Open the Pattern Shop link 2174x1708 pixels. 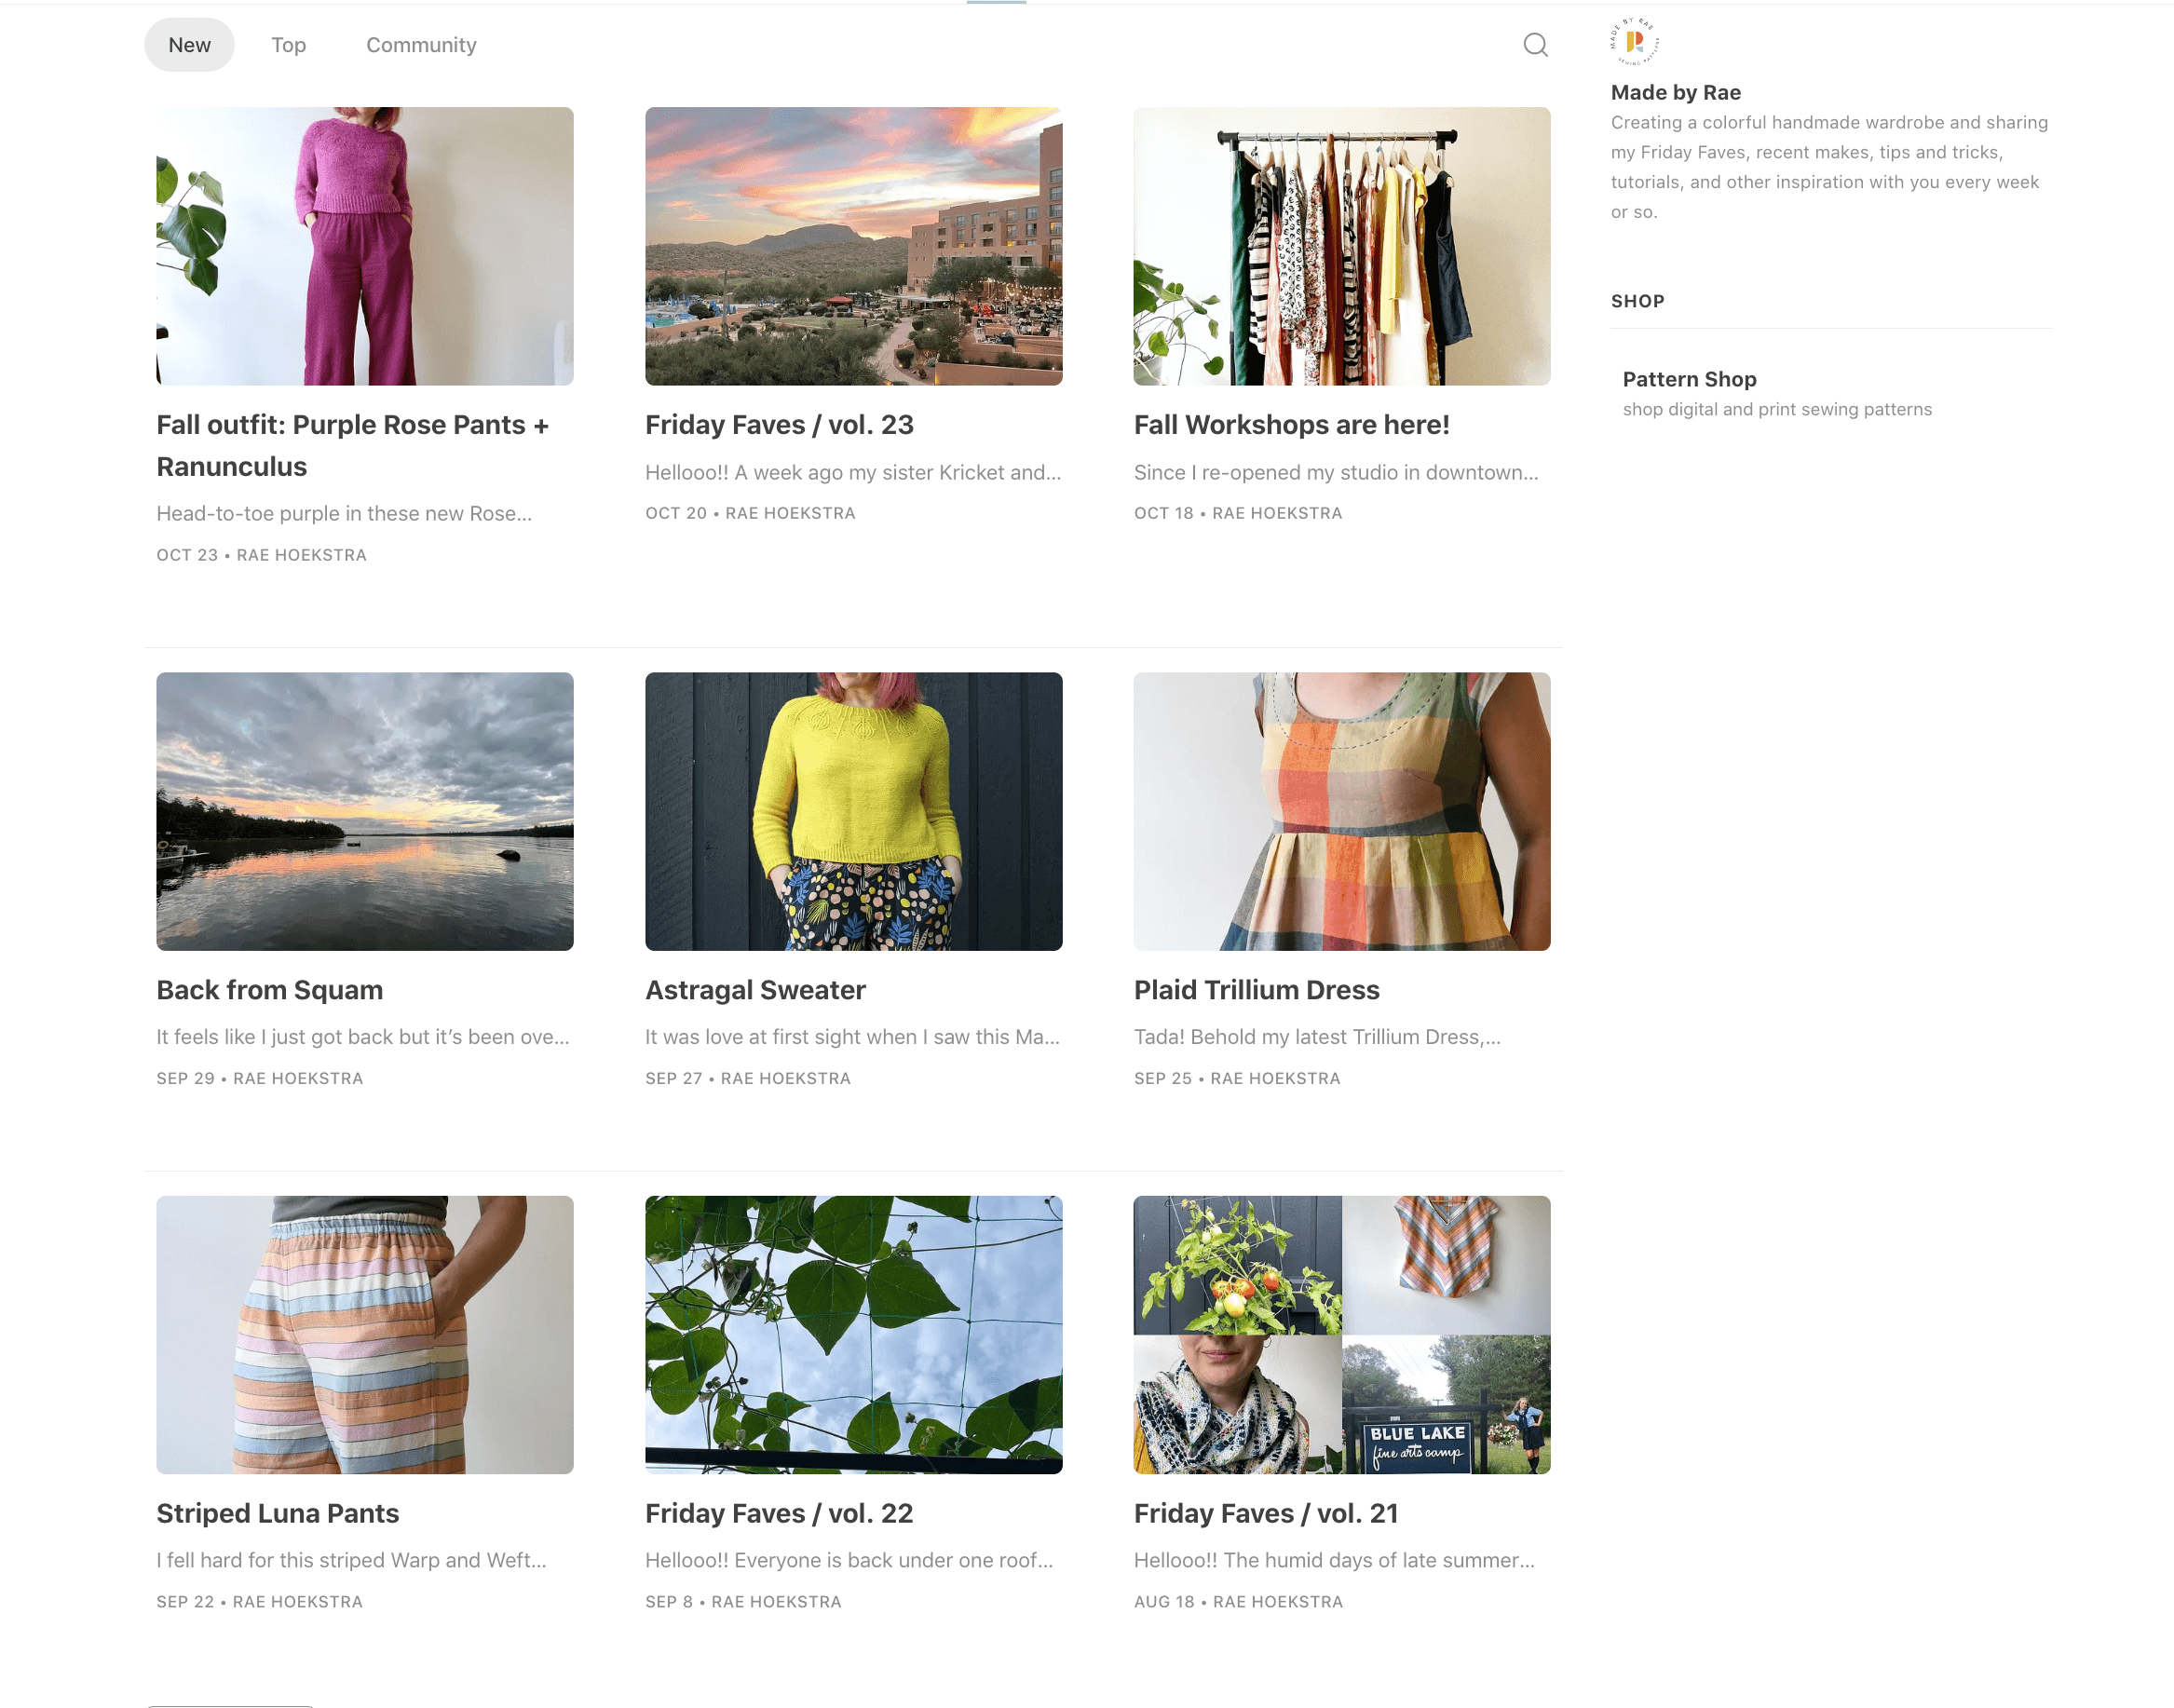click(1689, 379)
